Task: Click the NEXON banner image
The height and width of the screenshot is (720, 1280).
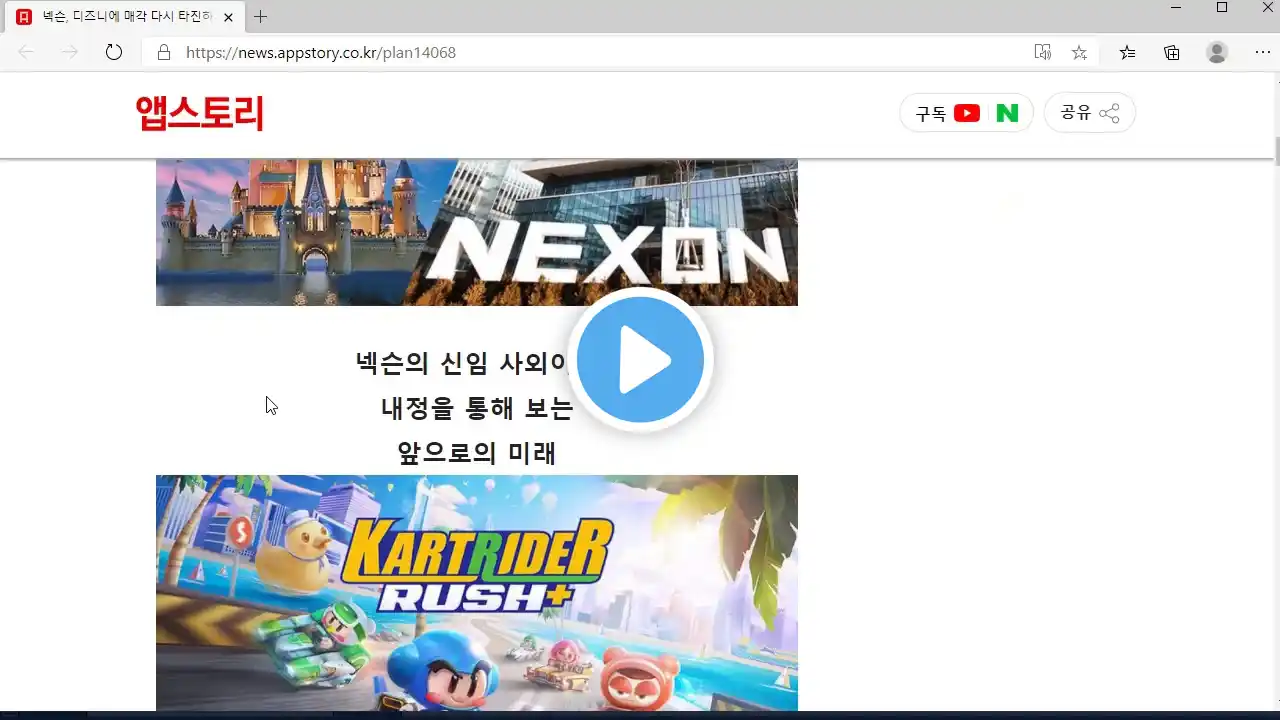Action: click(x=477, y=232)
